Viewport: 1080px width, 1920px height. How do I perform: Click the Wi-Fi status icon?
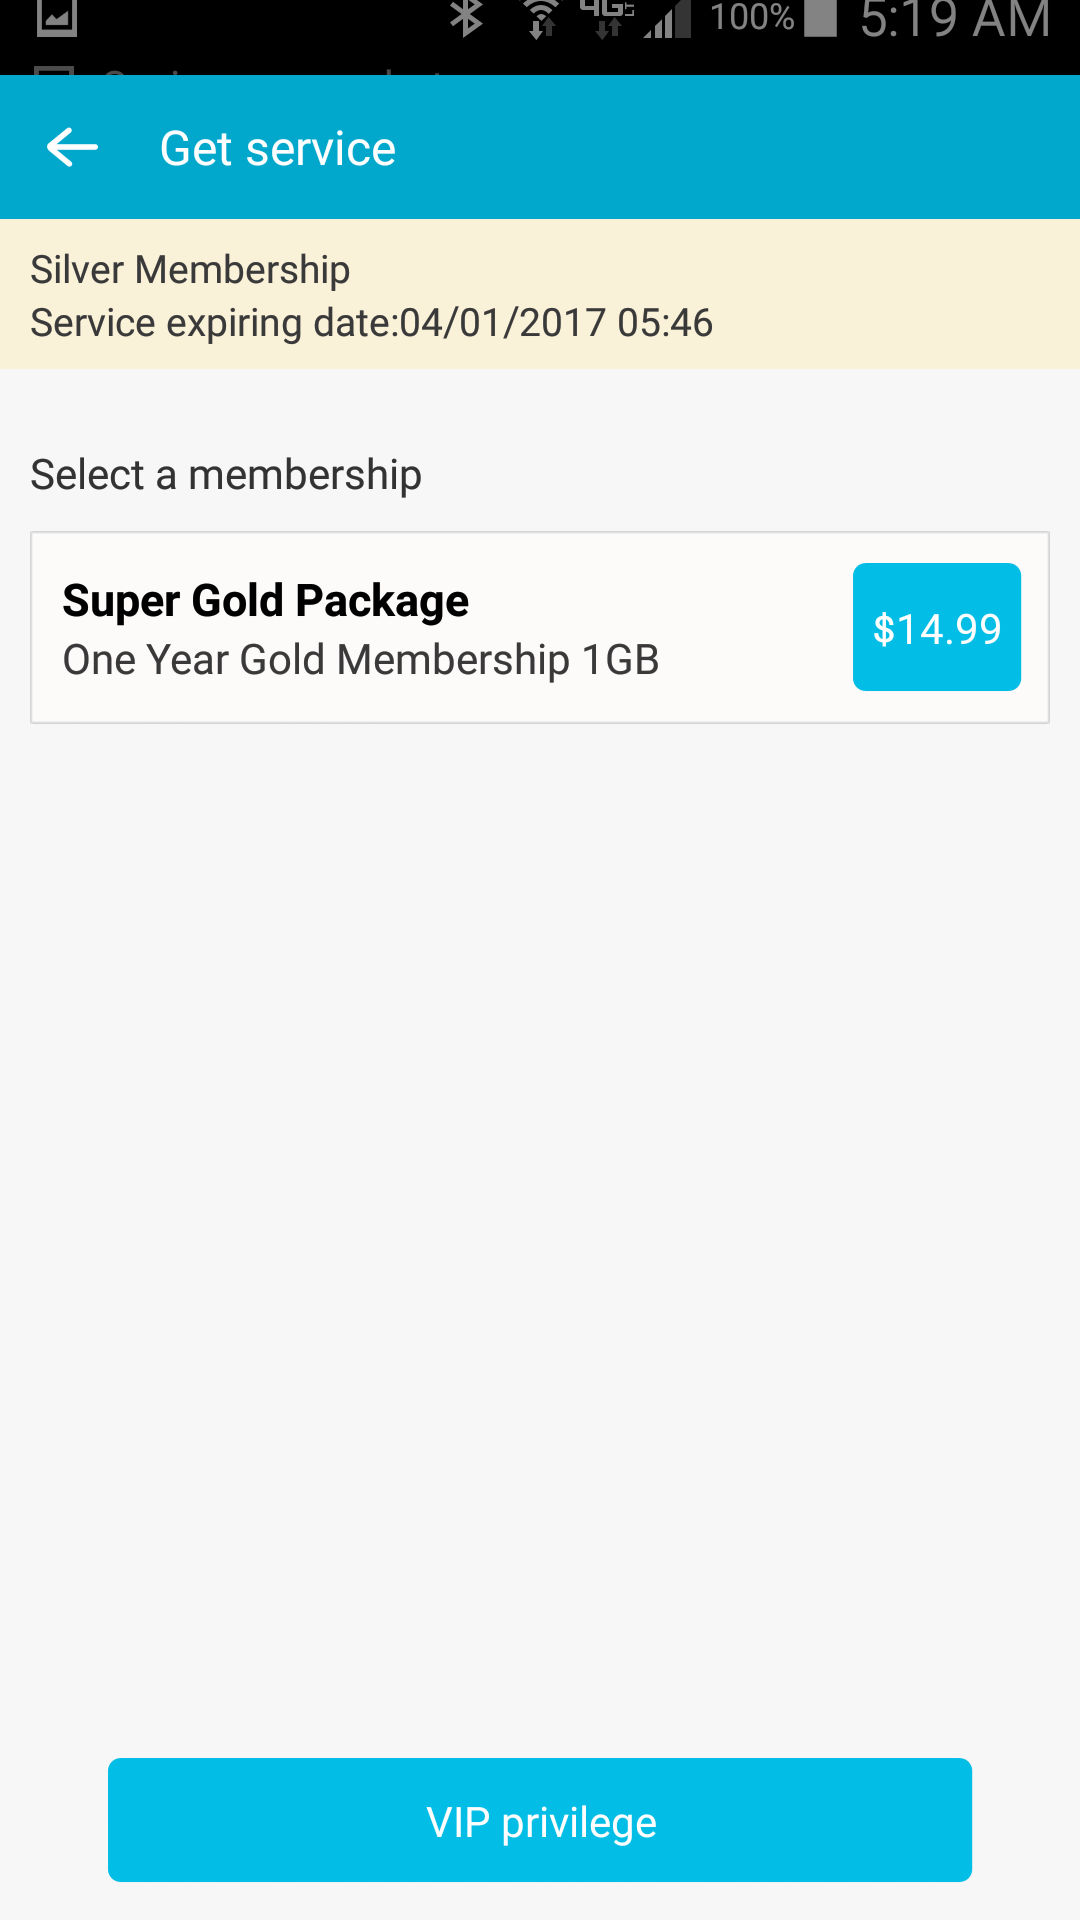coord(541,18)
